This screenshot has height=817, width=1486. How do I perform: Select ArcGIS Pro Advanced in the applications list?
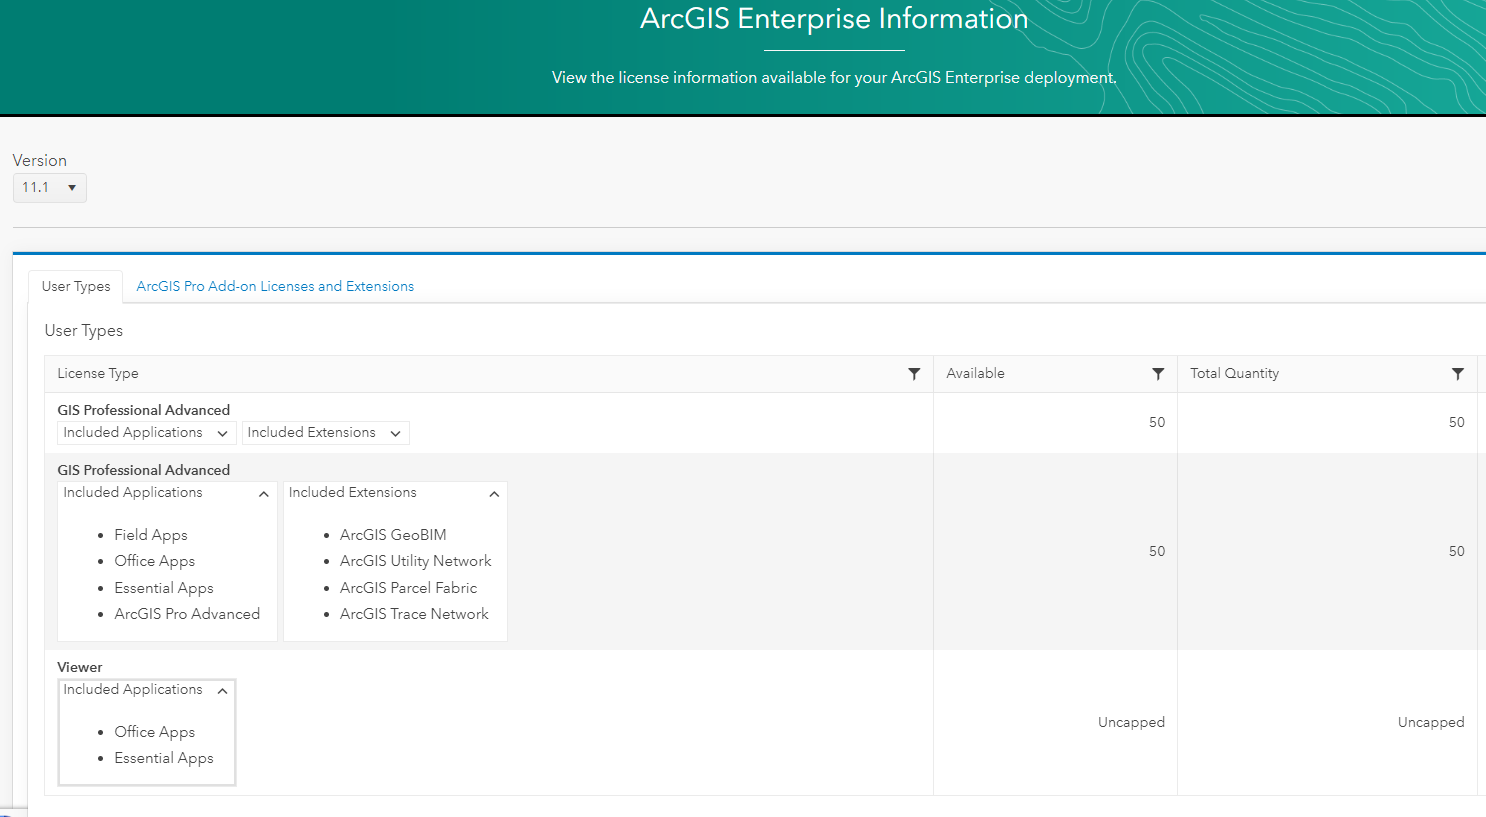187,613
